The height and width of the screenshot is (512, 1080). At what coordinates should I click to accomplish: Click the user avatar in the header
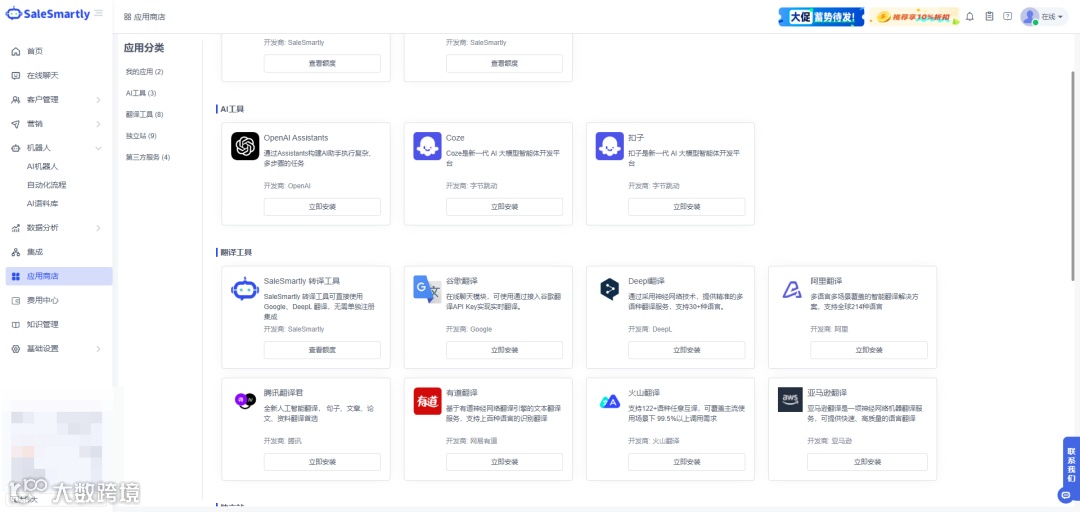click(x=1030, y=17)
